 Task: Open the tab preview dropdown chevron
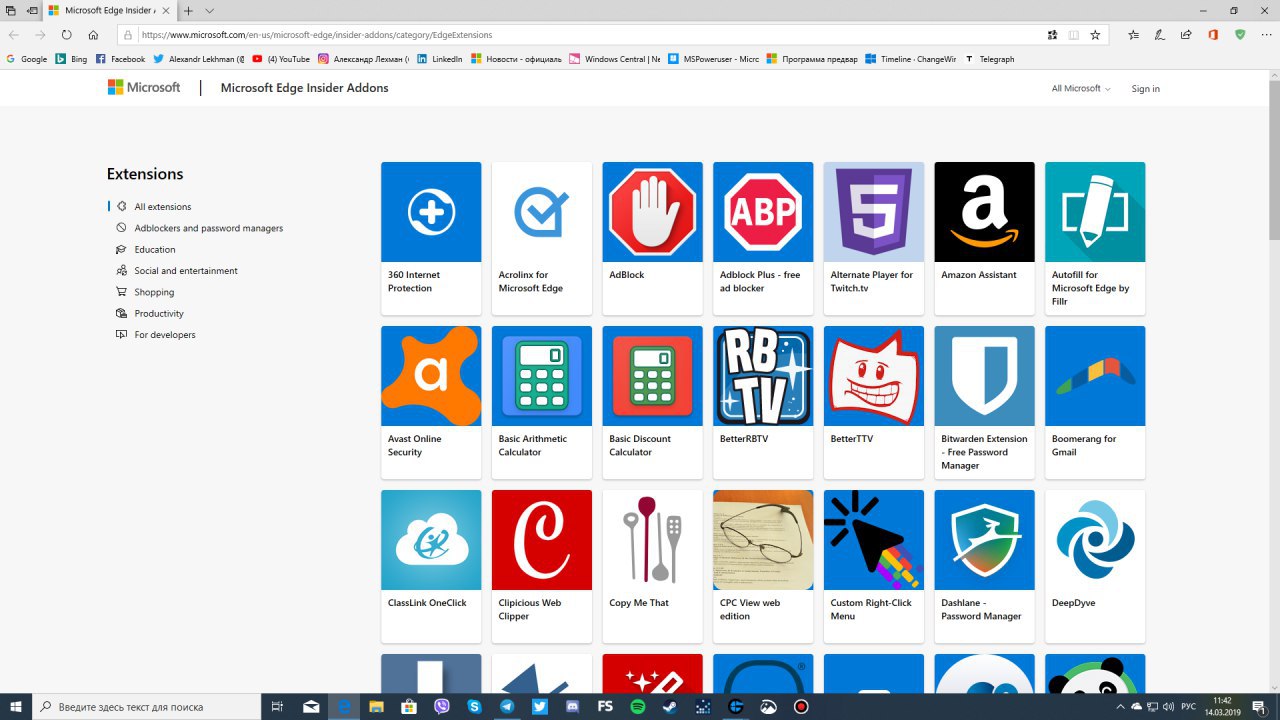click(209, 10)
